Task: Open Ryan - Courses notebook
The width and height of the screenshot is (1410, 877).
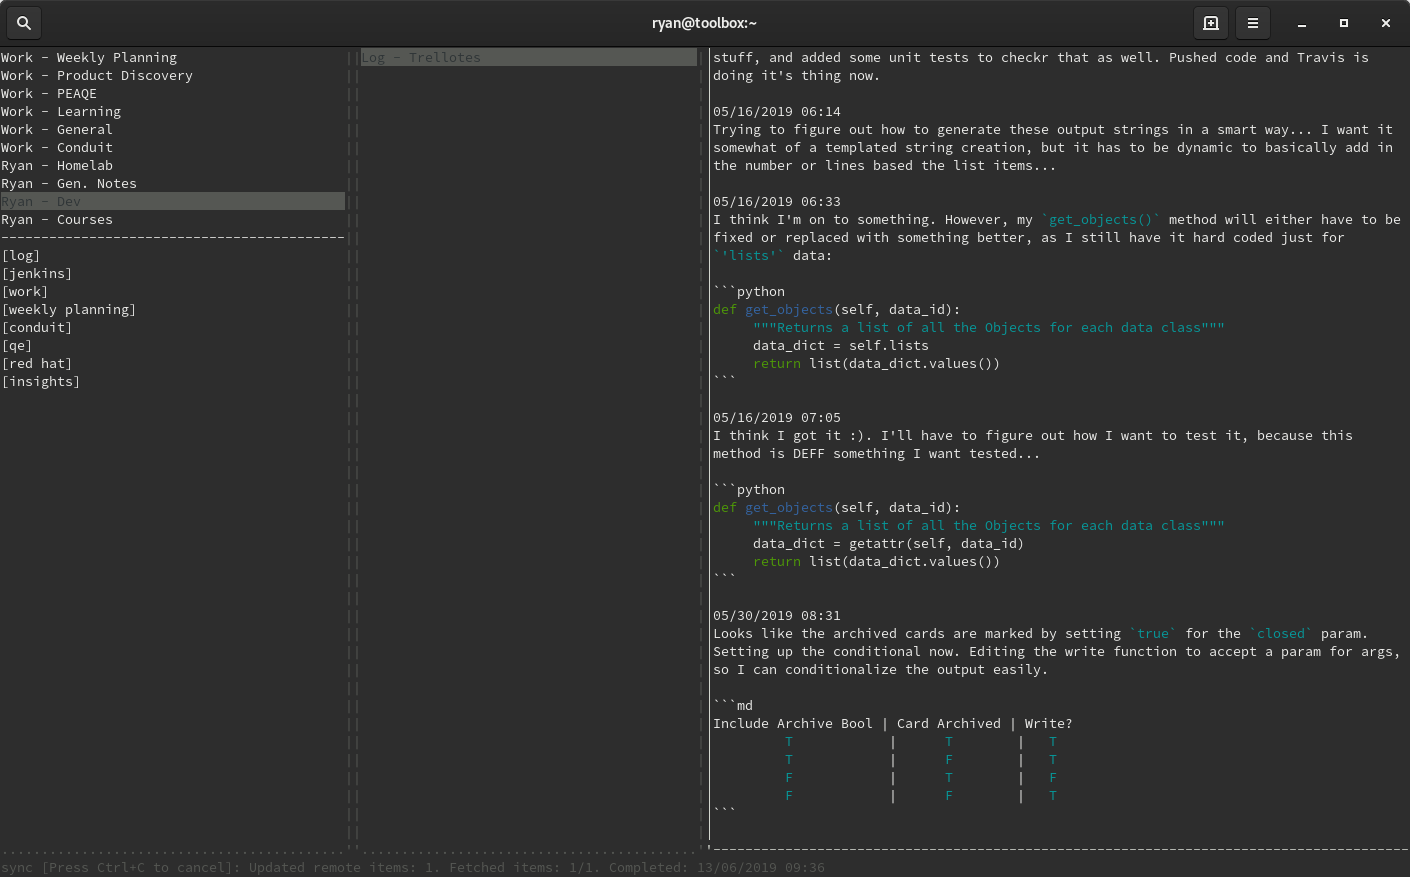Action: 57,220
